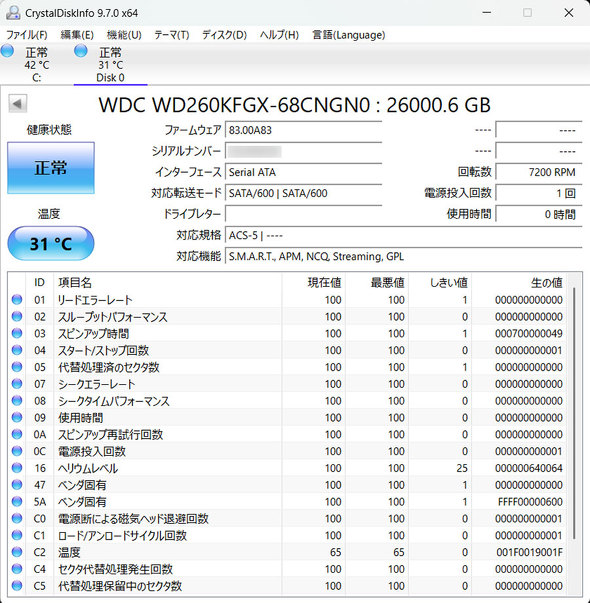Click the 正常 health status button
The width and height of the screenshot is (590, 603).
click(51, 168)
